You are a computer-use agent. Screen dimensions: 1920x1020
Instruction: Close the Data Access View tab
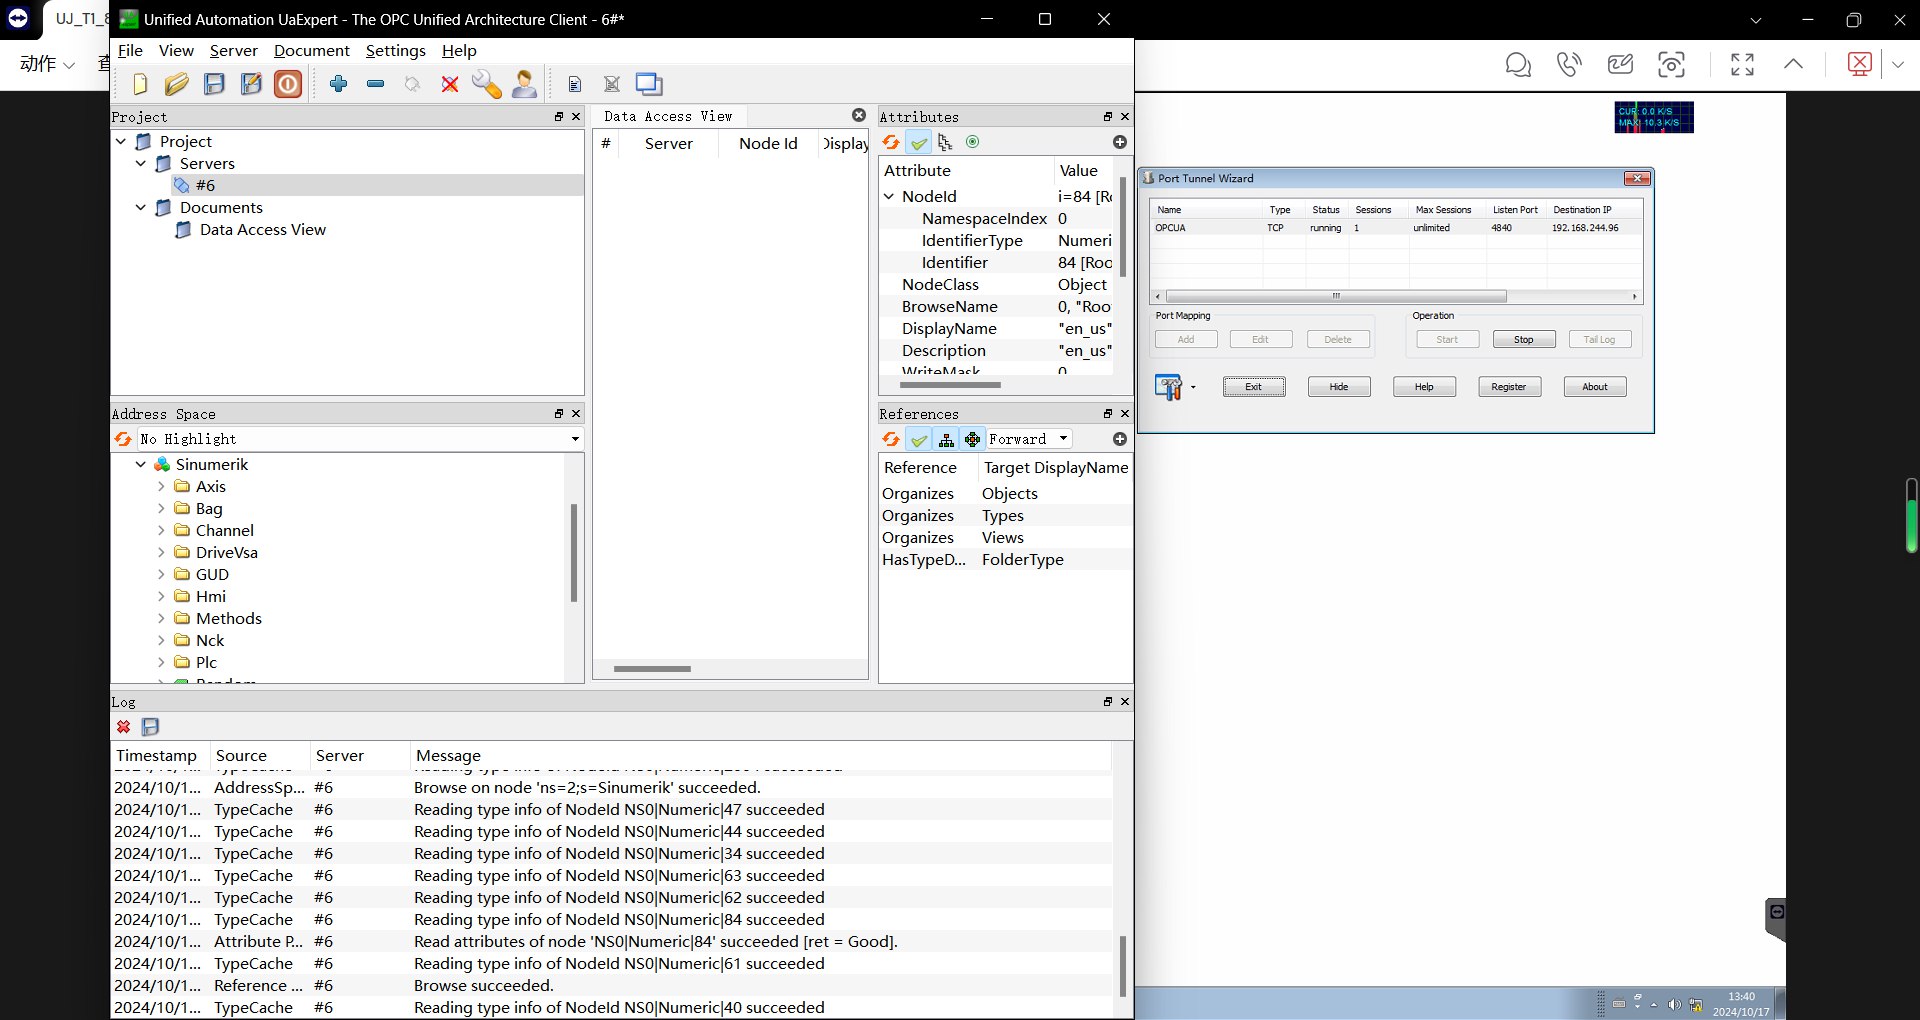pos(858,115)
